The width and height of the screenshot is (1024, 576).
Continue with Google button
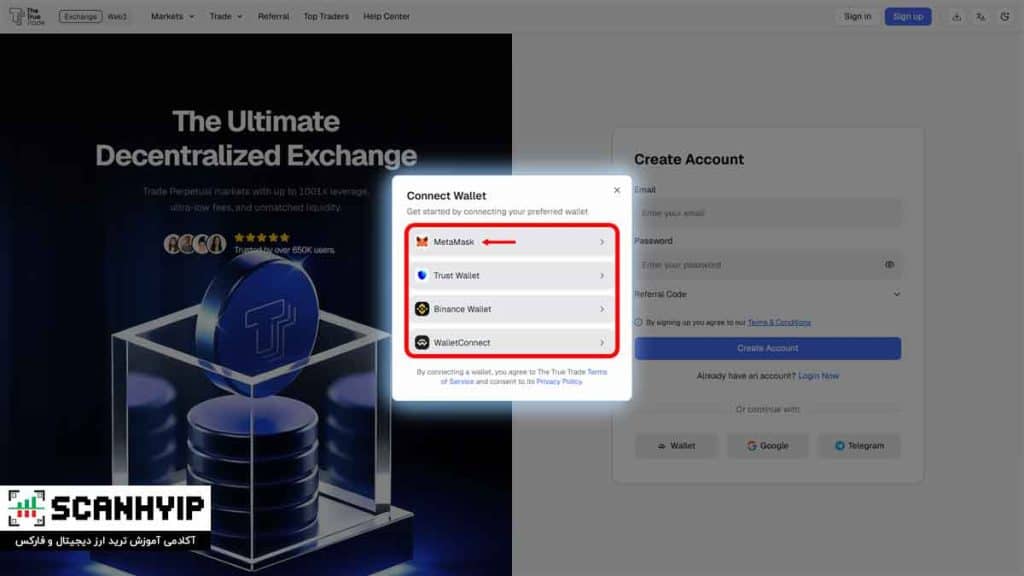tap(767, 445)
